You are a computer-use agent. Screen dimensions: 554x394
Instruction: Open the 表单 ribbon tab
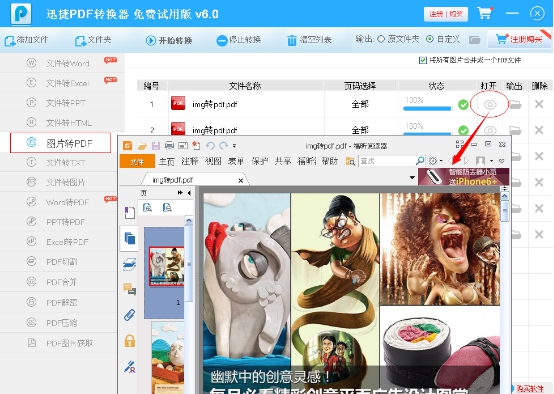pos(236,161)
